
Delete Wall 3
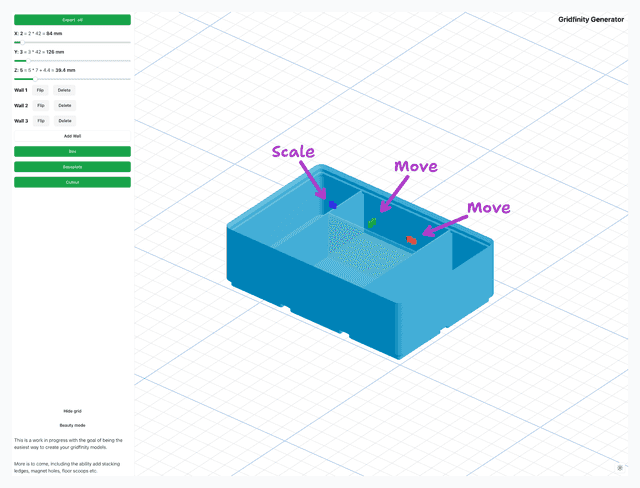coord(64,120)
